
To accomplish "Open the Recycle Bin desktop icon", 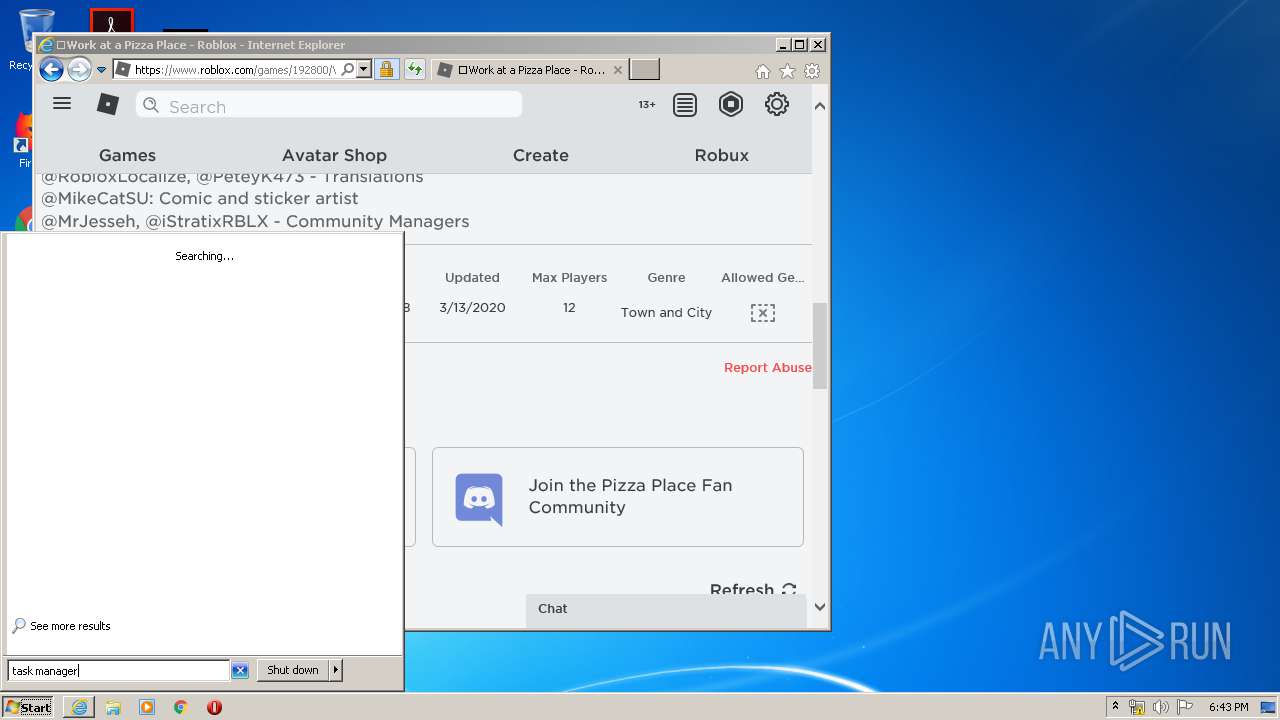I will coord(37,30).
